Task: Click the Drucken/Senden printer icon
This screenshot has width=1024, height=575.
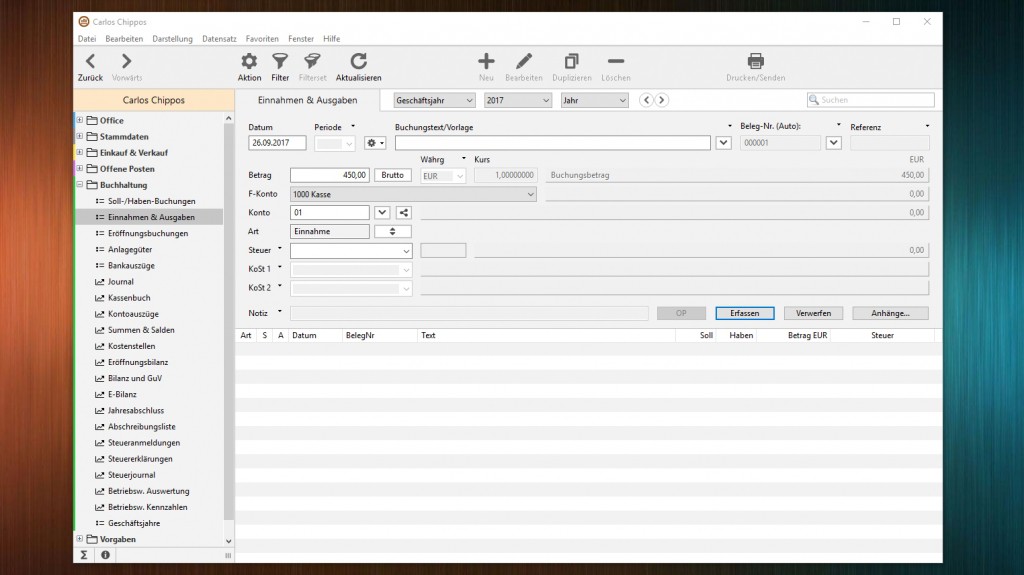Action: (755, 62)
